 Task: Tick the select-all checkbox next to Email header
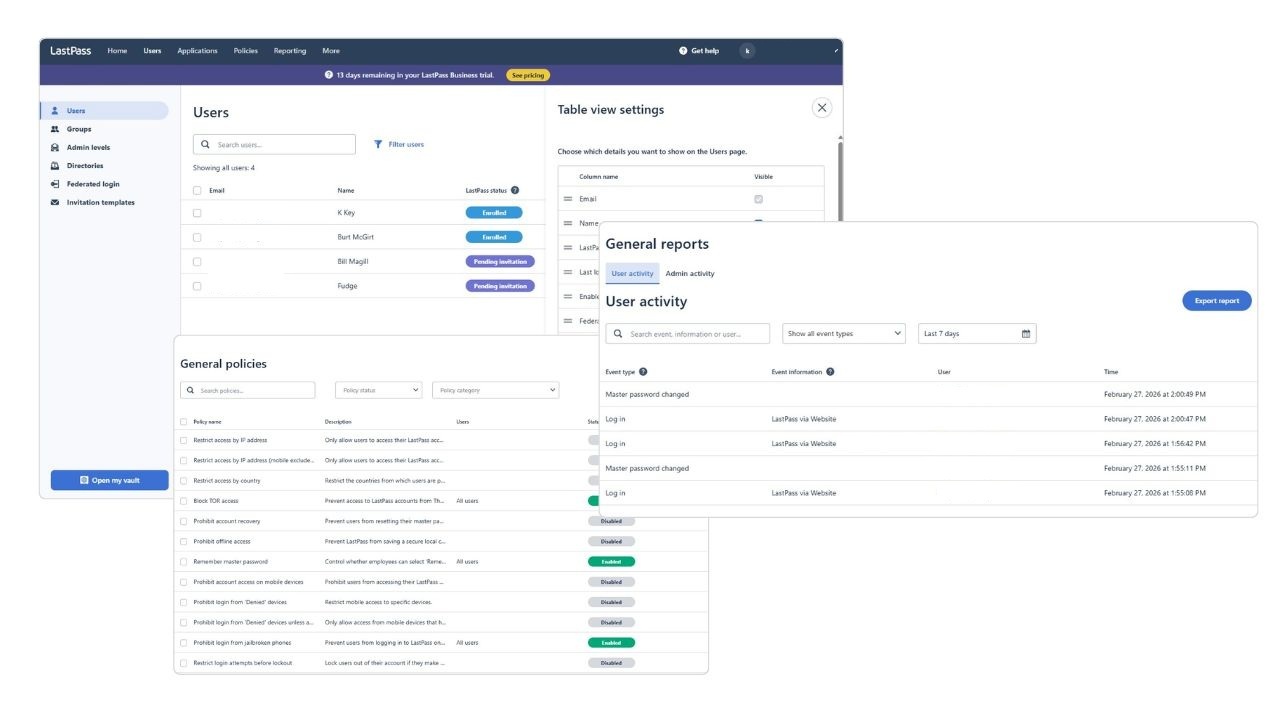tap(197, 191)
